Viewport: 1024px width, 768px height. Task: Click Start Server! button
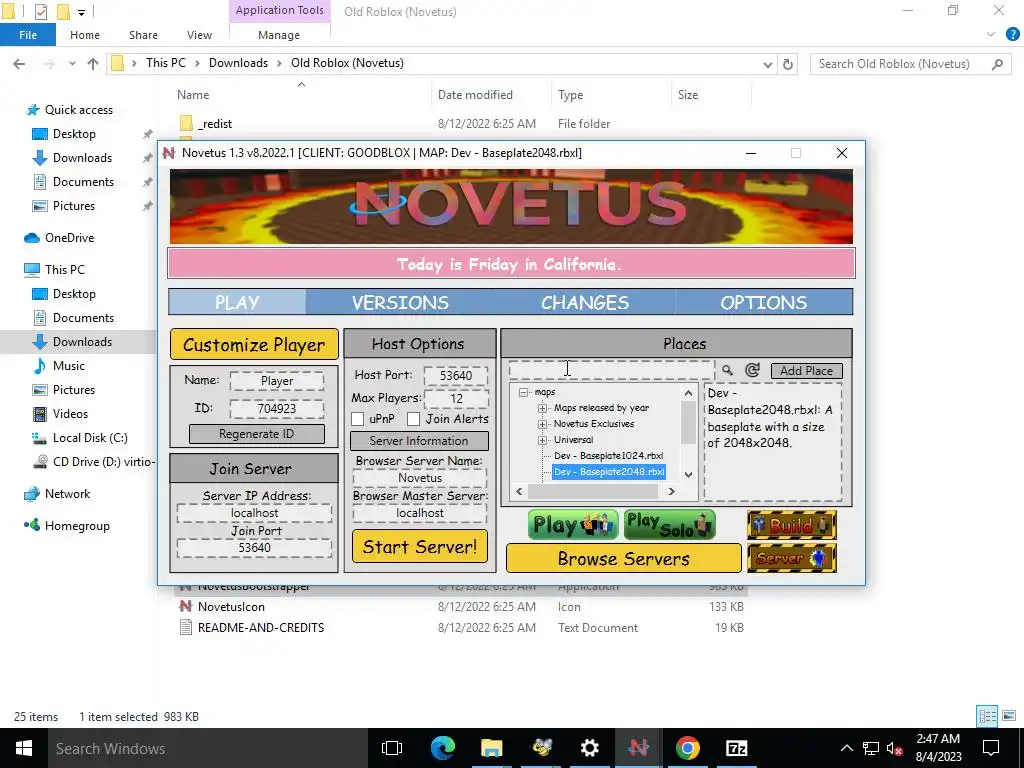click(420, 546)
